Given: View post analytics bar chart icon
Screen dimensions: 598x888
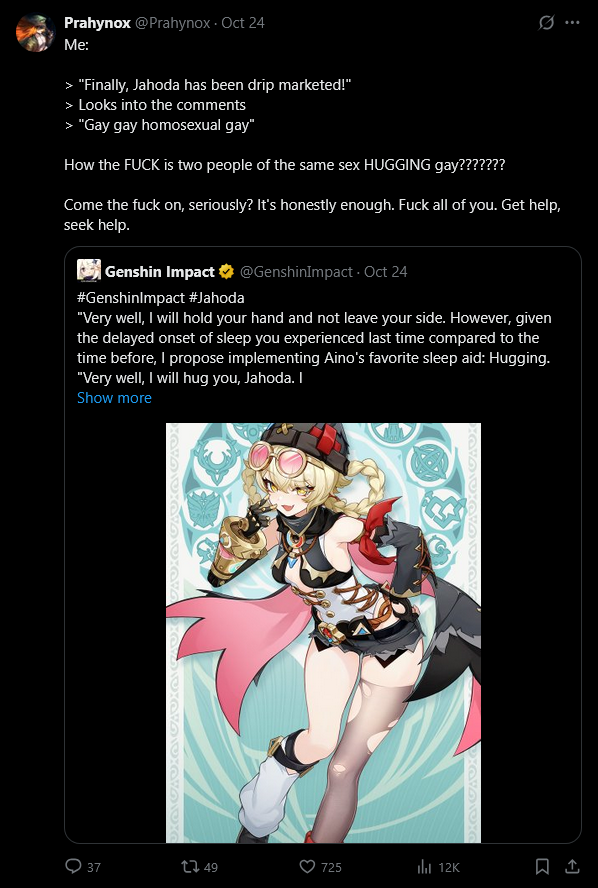Looking at the screenshot, I should coord(425,866).
